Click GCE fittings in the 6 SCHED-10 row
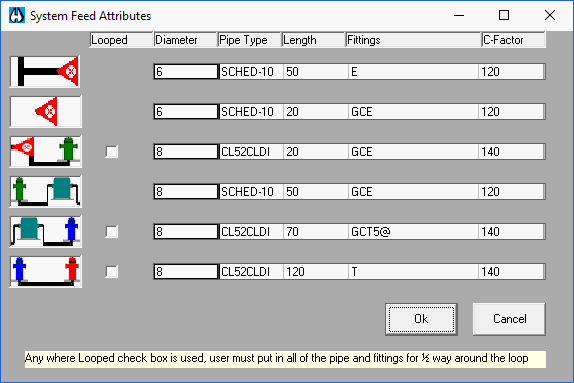Screen dimensions: 574x383 click(413, 112)
